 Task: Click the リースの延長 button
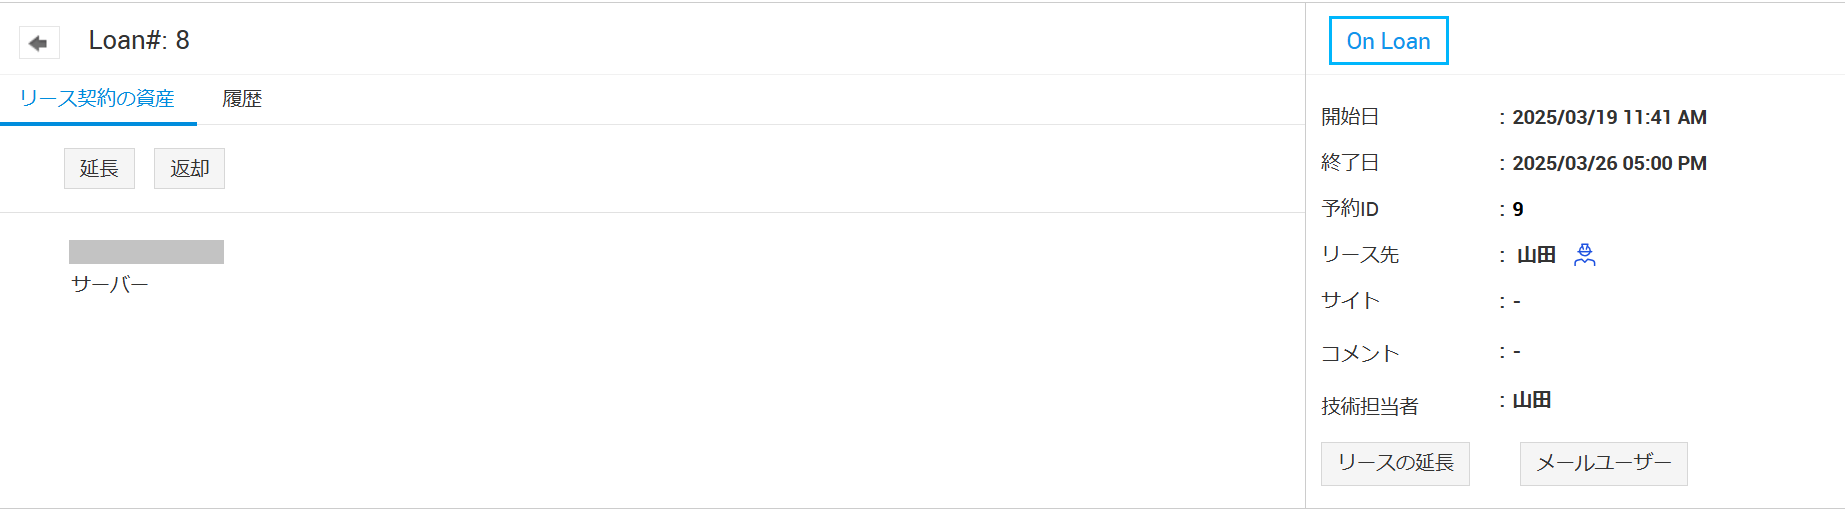click(x=1395, y=463)
